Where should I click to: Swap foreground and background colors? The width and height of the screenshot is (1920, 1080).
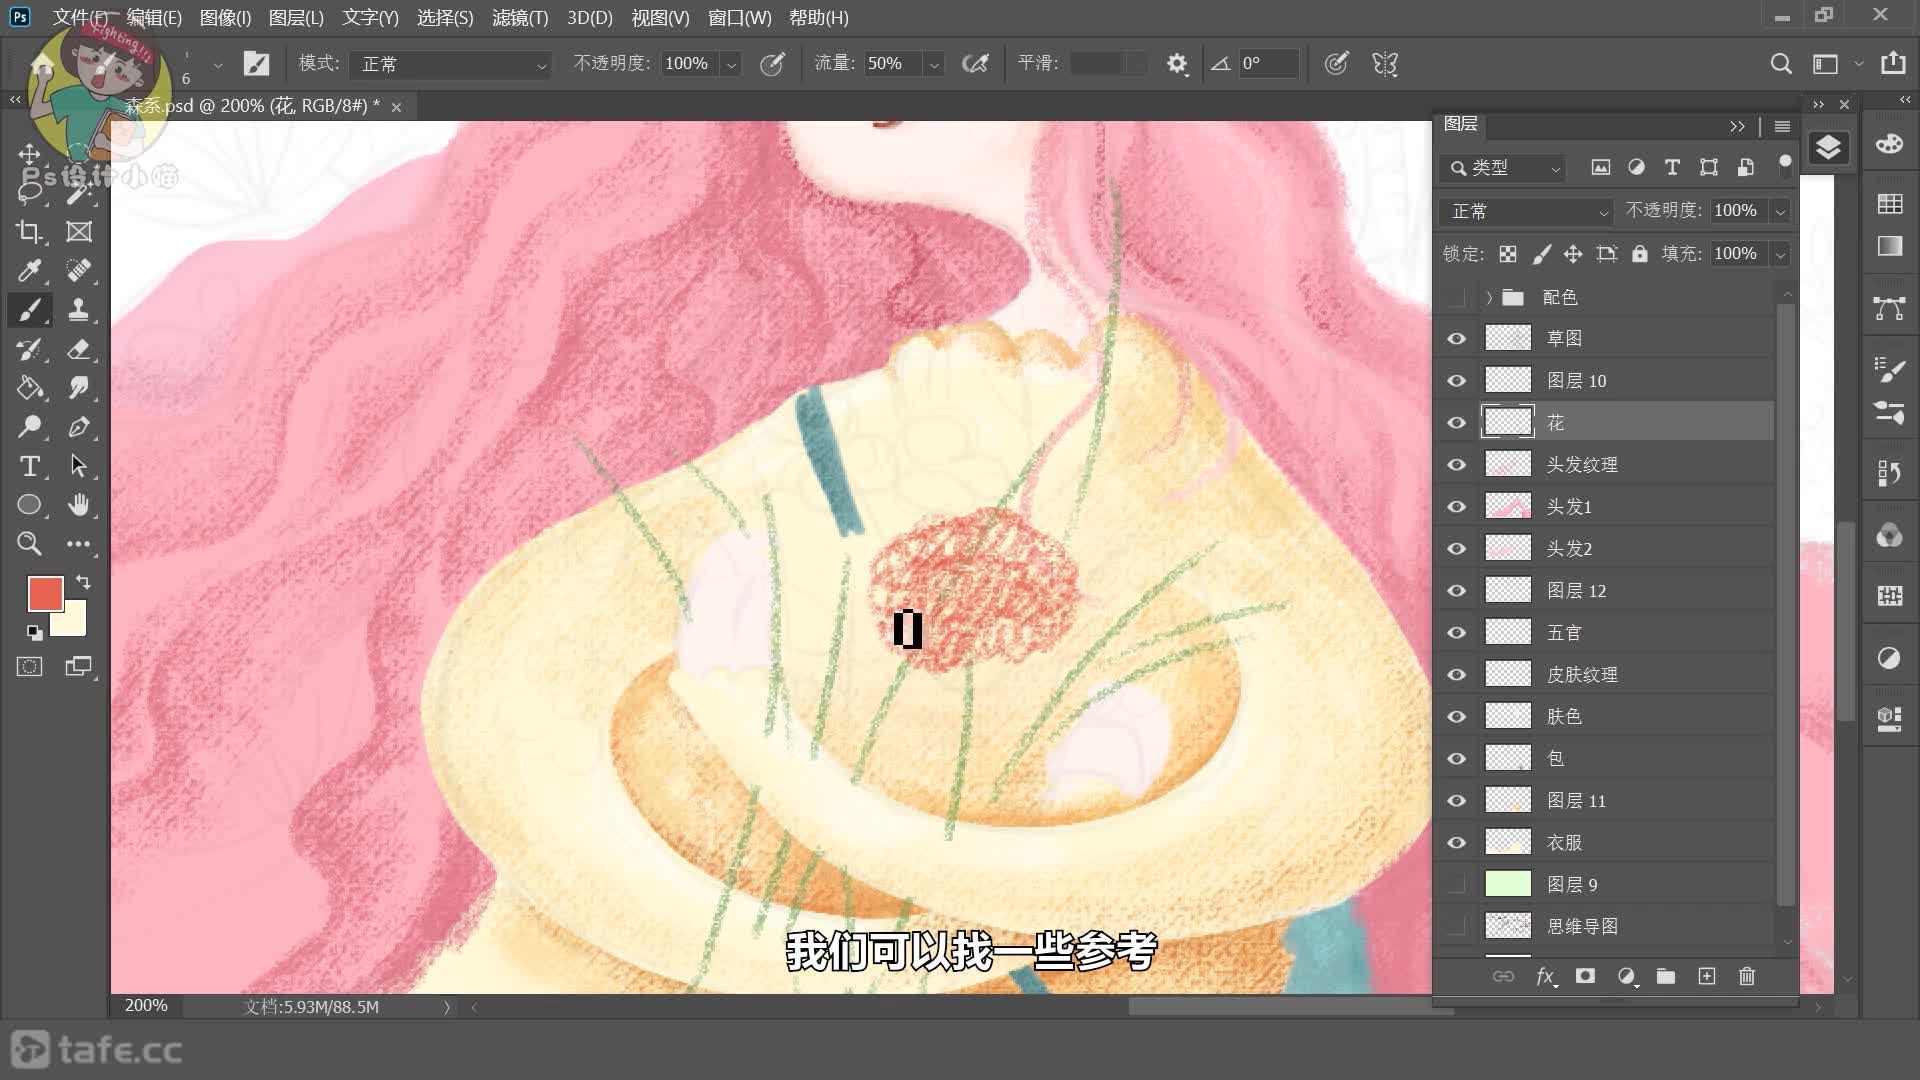click(84, 582)
